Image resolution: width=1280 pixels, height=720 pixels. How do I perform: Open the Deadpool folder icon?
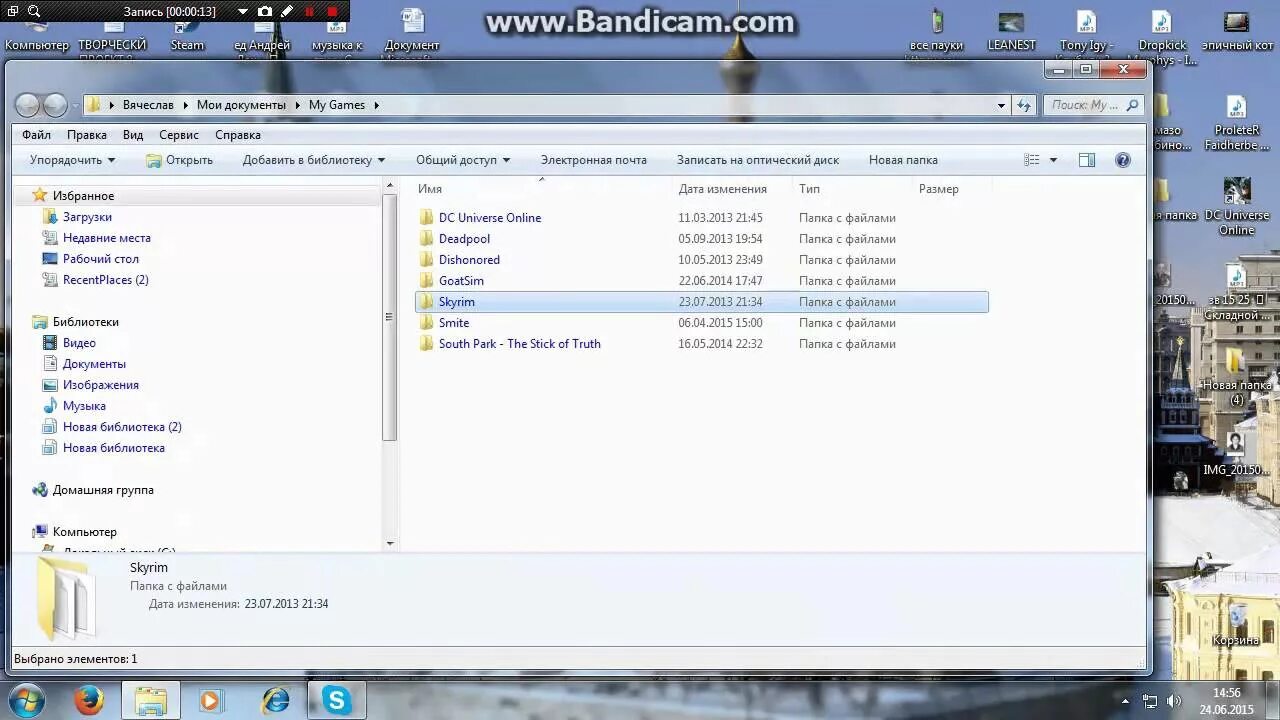tap(427, 239)
